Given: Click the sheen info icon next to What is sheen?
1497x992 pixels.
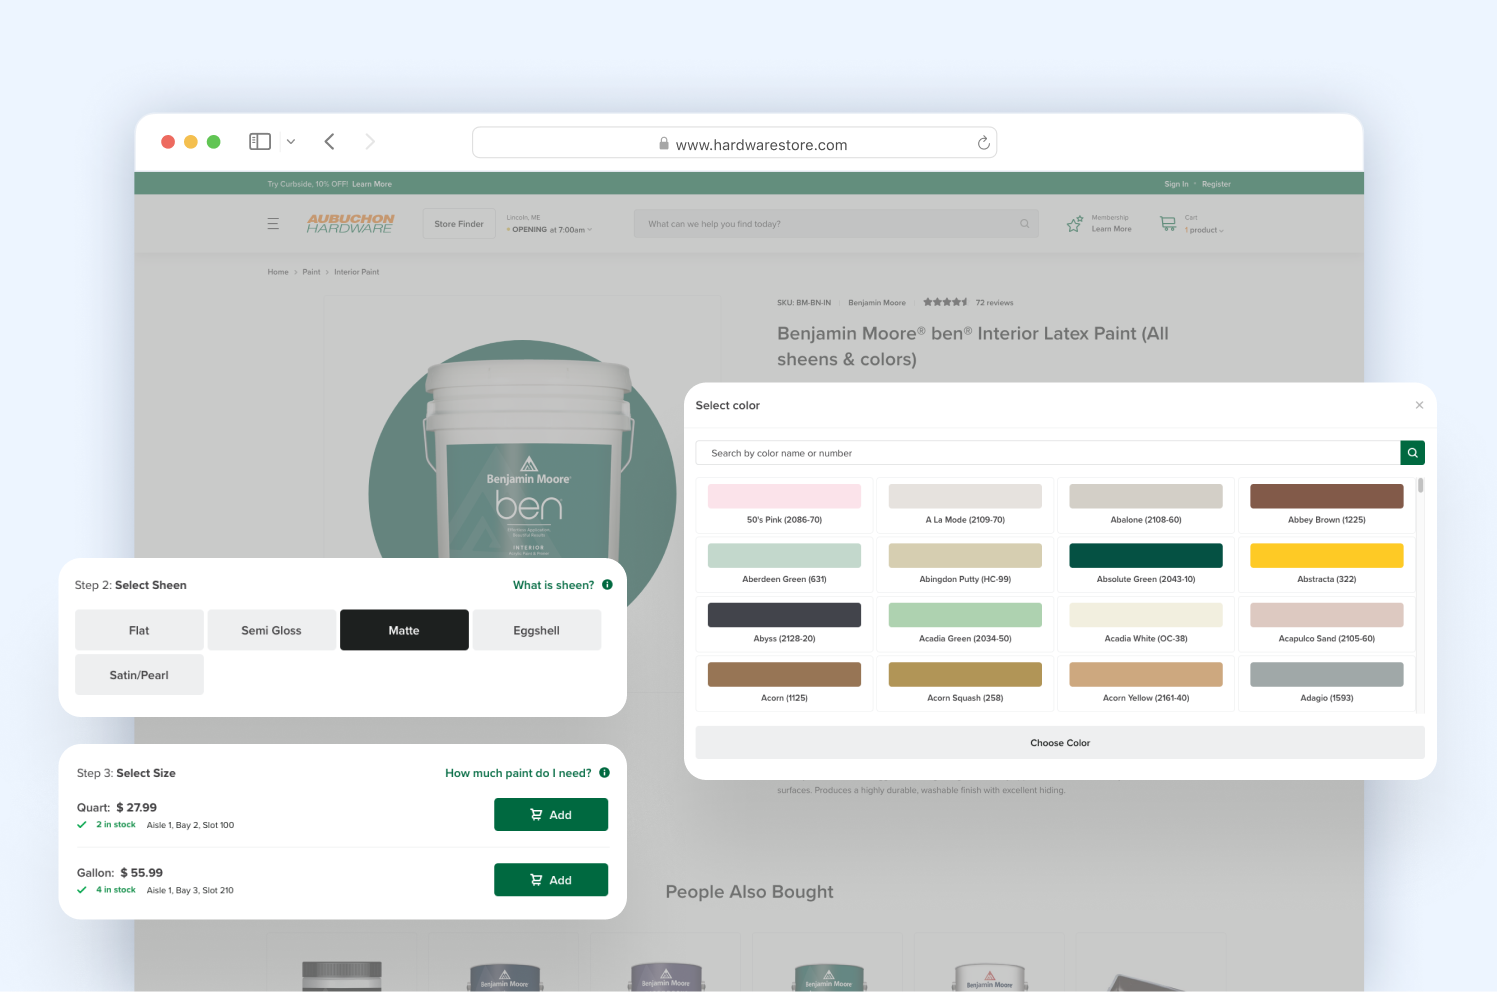Looking at the screenshot, I should click(x=607, y=584).
